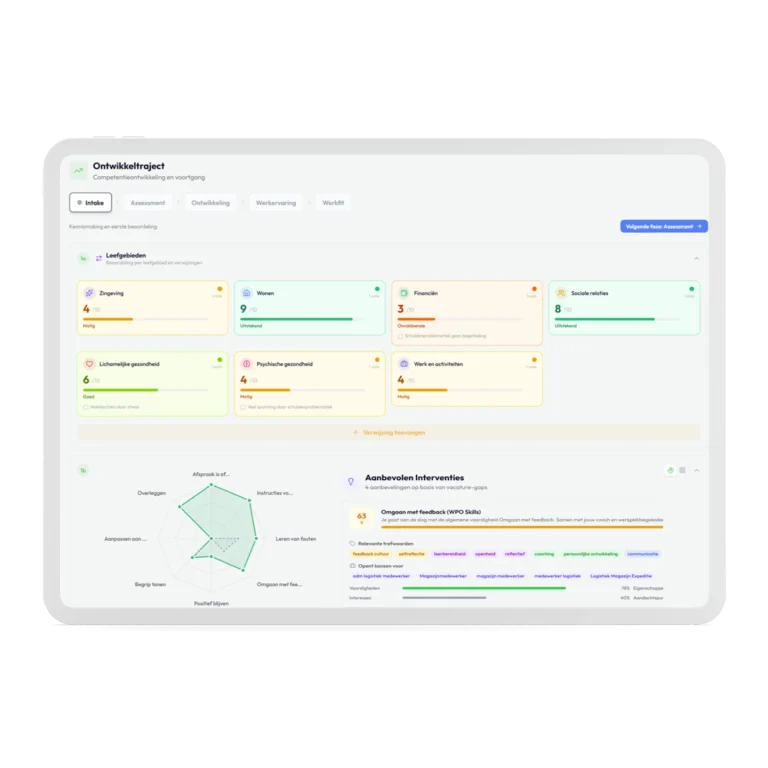Click the Zingeving card icon
Screen dimensions: 768x768
(x=90, y=293)
